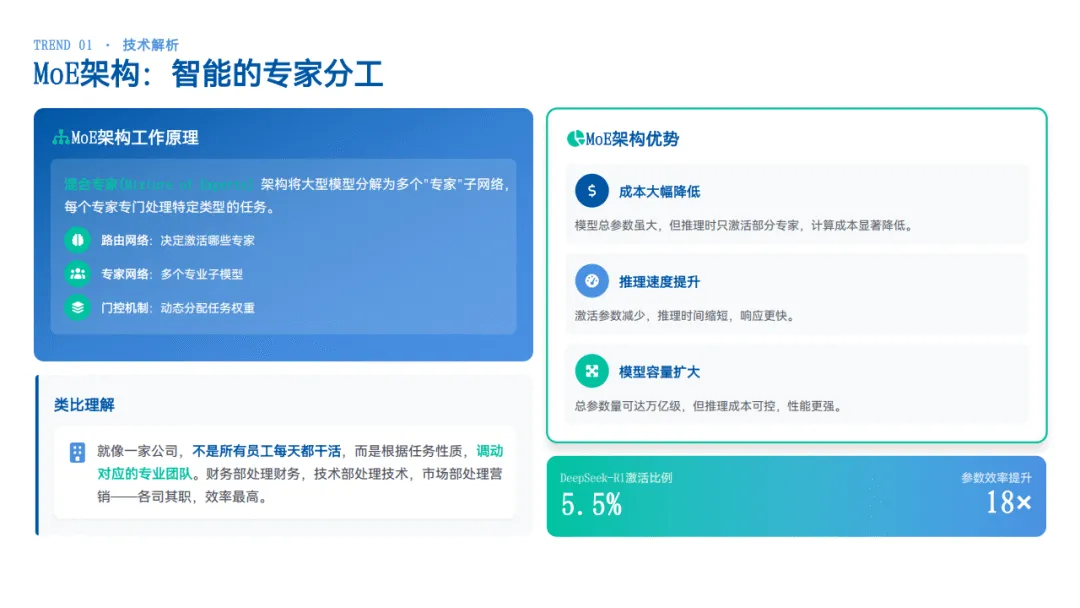The width and height of the screenshot is (1080, 608).
Task: Click the people icon for 专家网络
Action: [77, 273]
